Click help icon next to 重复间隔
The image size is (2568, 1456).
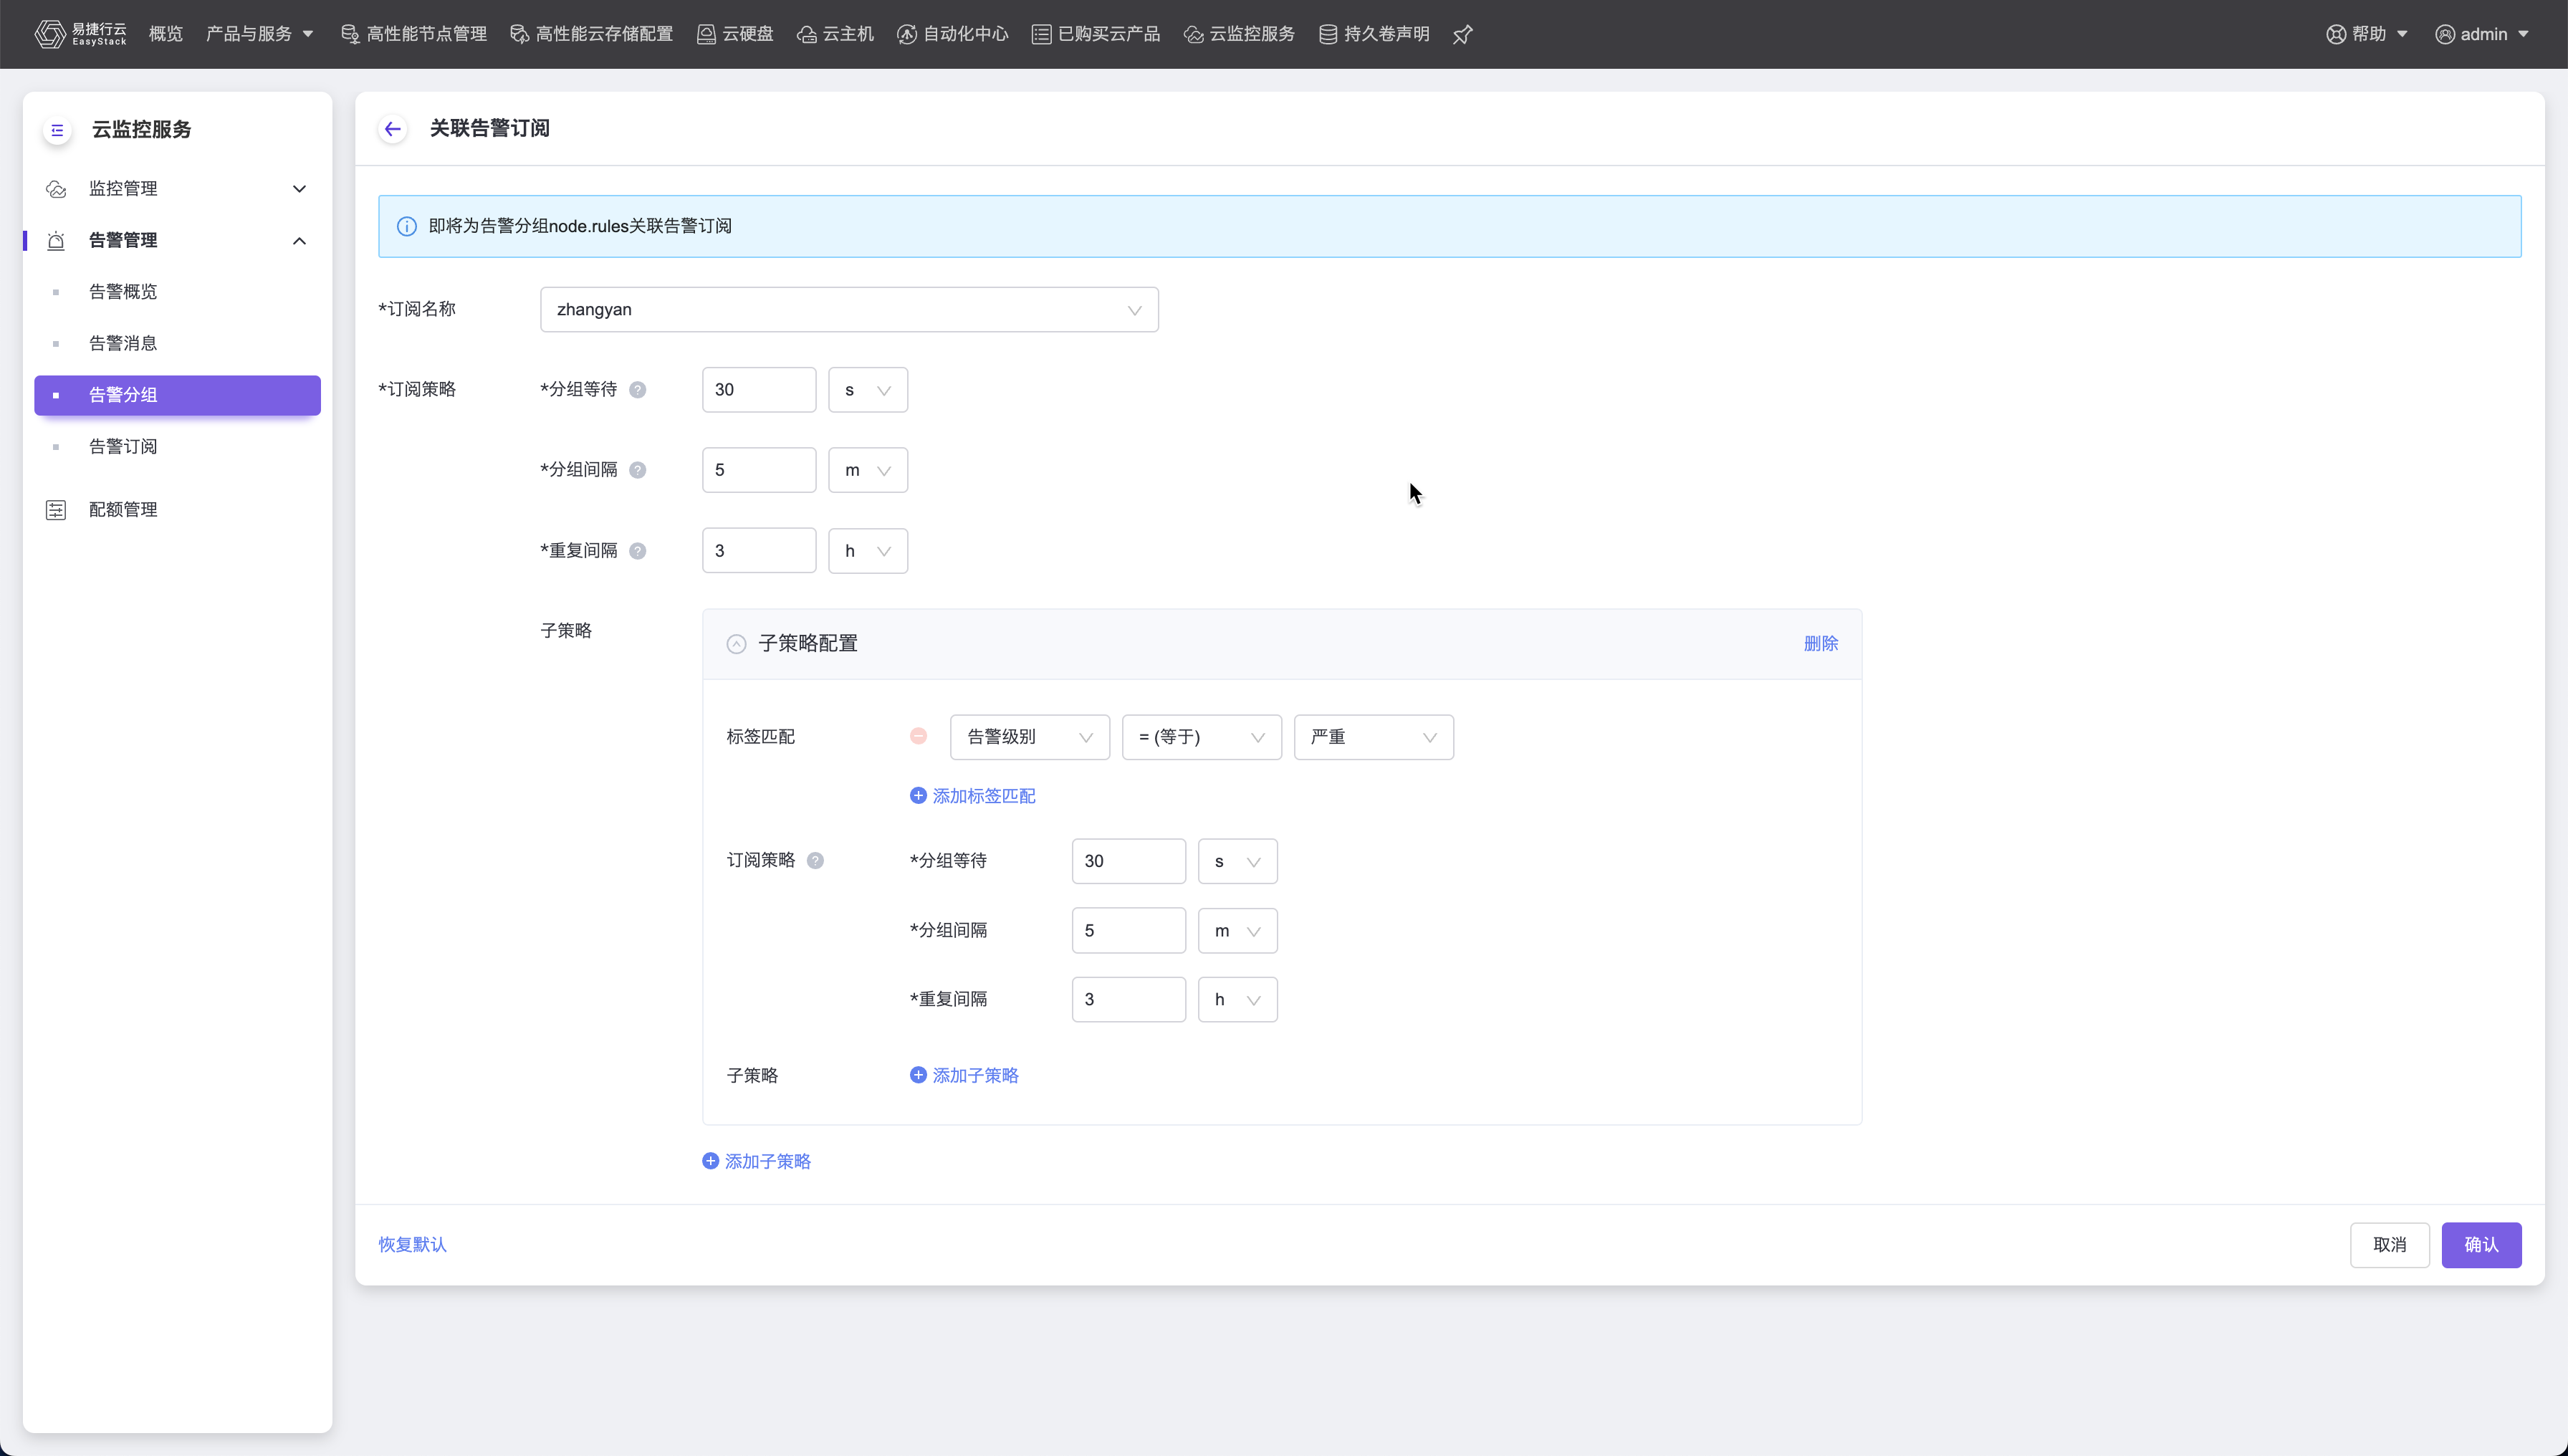637,551
